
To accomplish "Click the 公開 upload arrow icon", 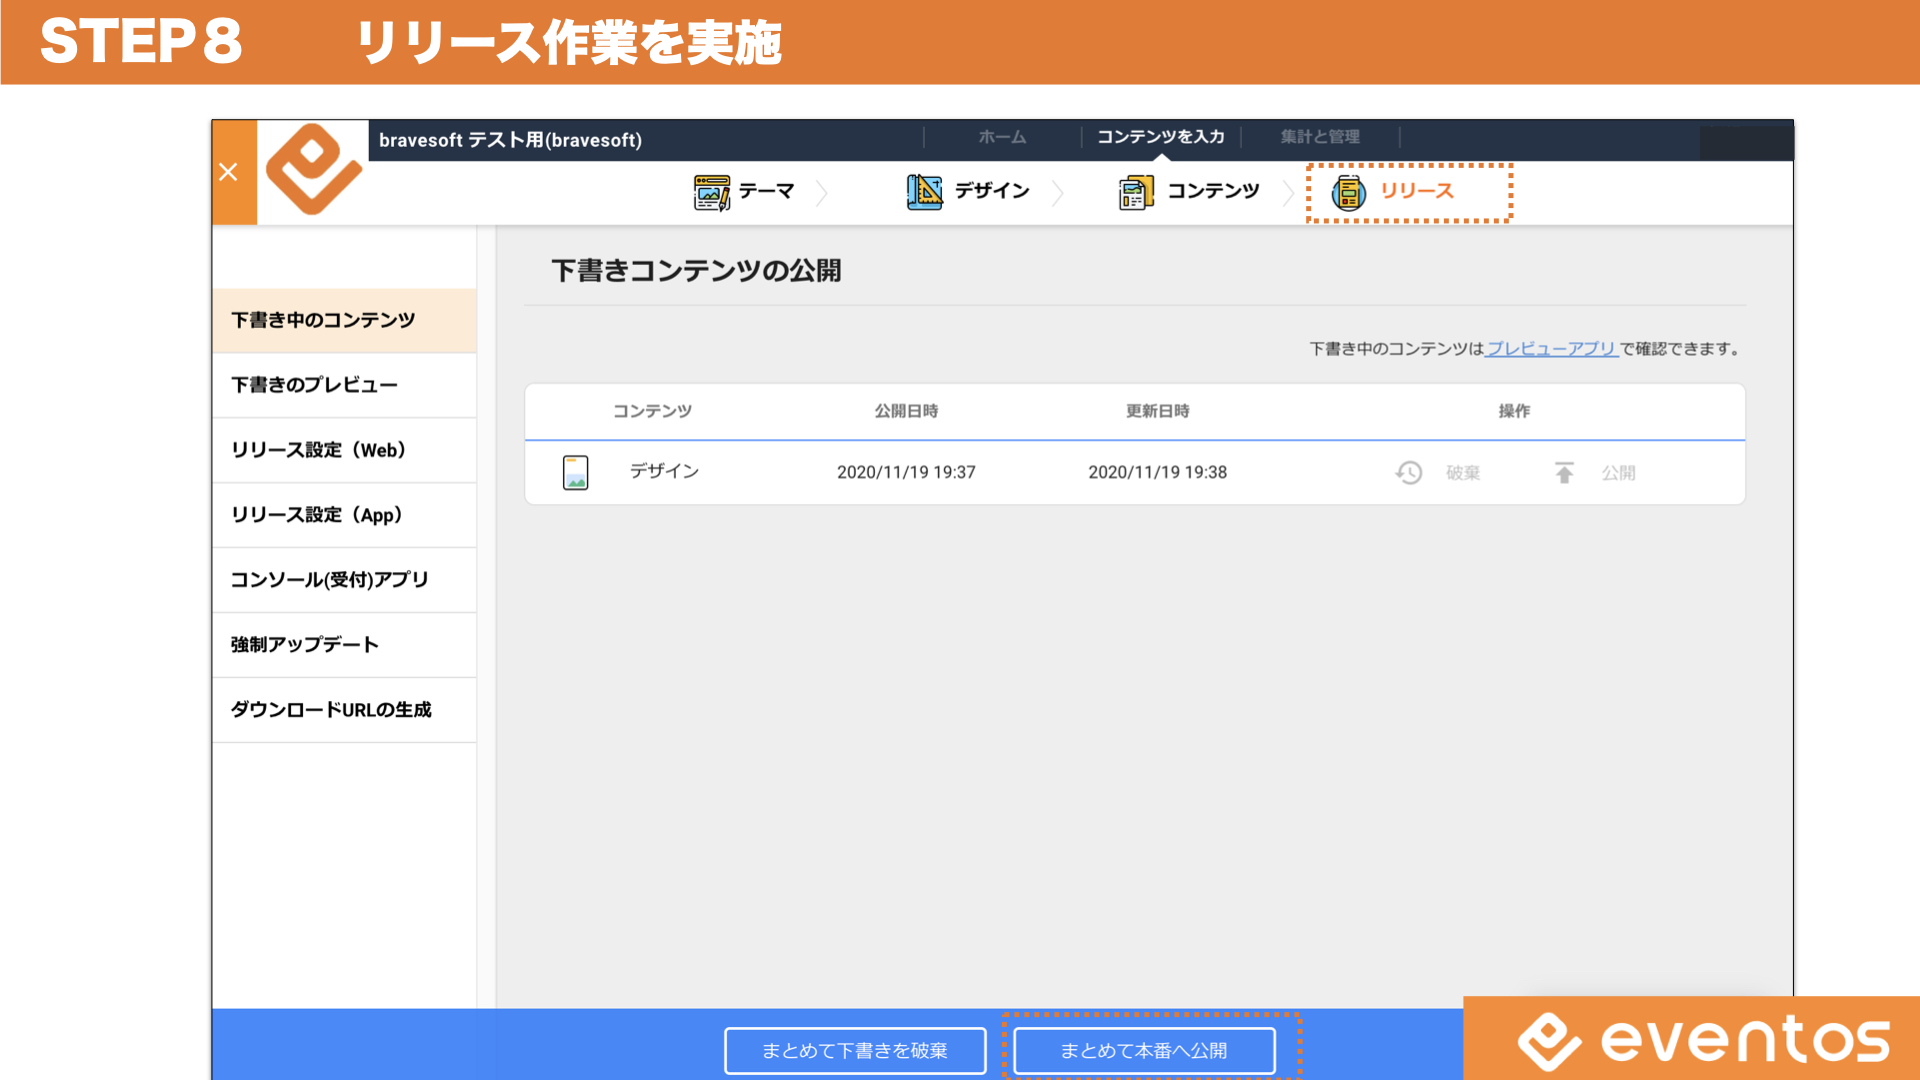I will pyautogui.click(x=1564, y=473).
